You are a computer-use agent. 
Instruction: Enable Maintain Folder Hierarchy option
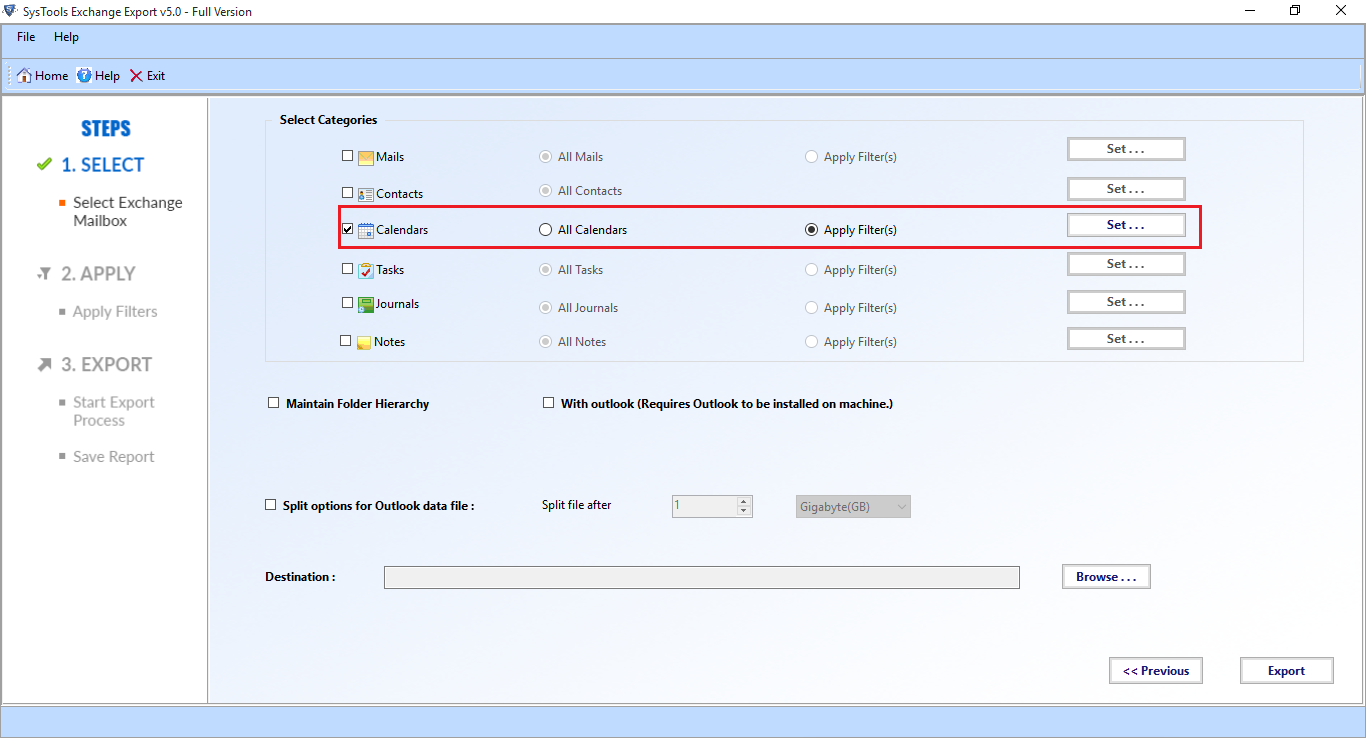273,403
